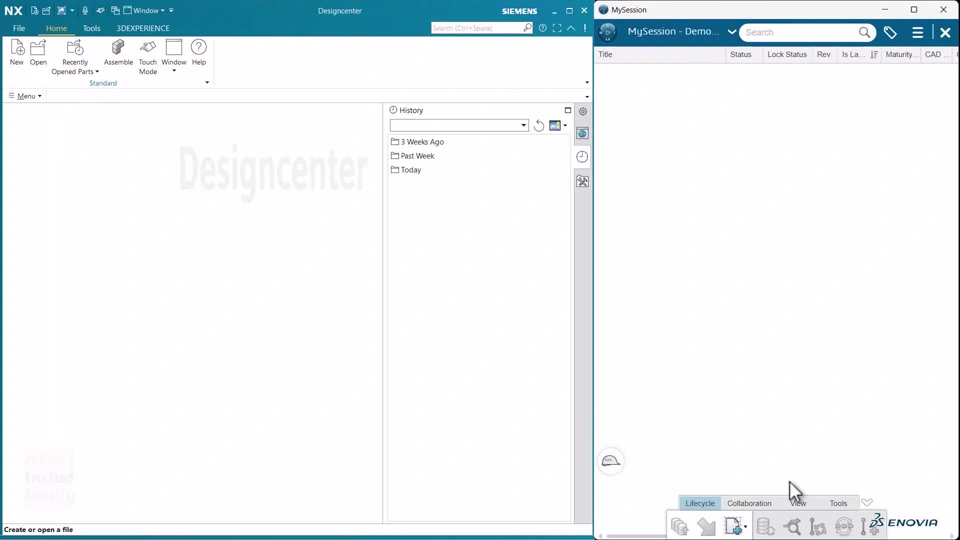Expand the quick access toolbar options arrow

click(171, 10)
